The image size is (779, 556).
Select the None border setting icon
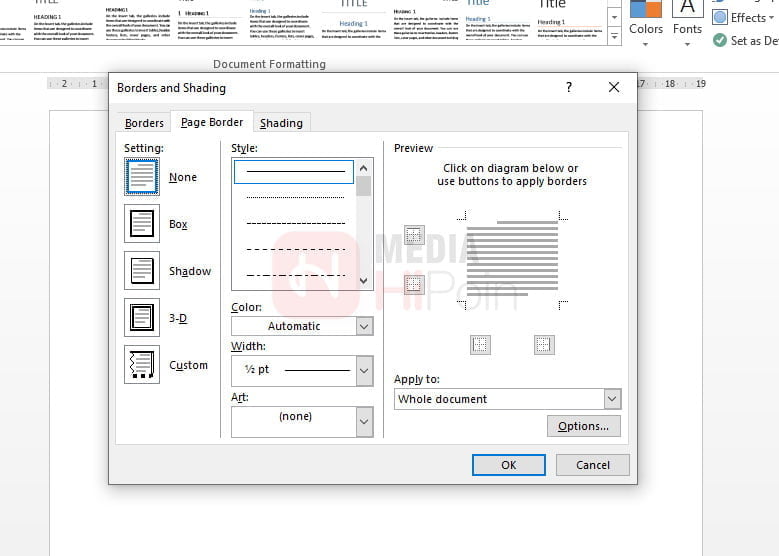click(x=142, y=177)
